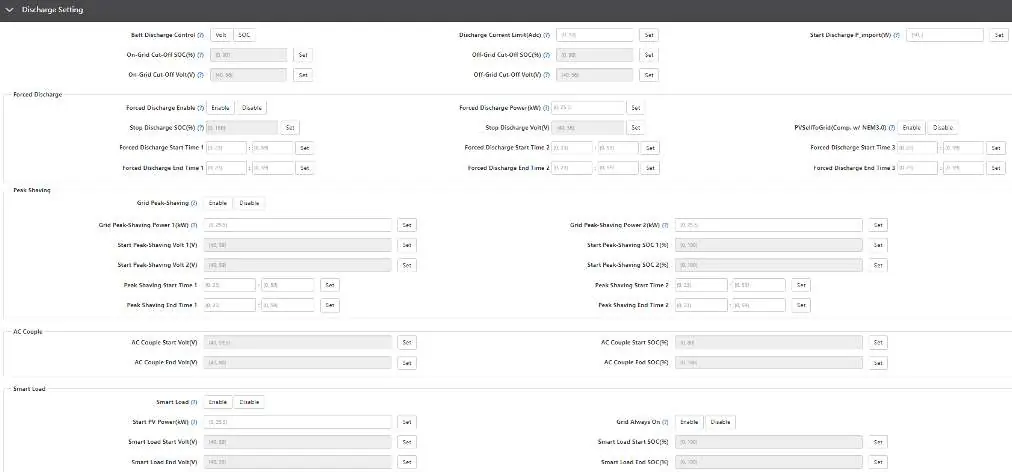Screen dimensions: 1012x472
Task: Open help icon for Stop Discharge SOC(%)
Action: coord(201,128)
